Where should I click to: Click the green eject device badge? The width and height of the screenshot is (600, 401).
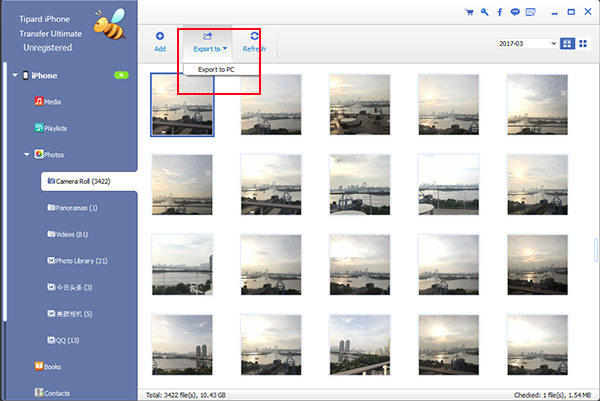121,75
